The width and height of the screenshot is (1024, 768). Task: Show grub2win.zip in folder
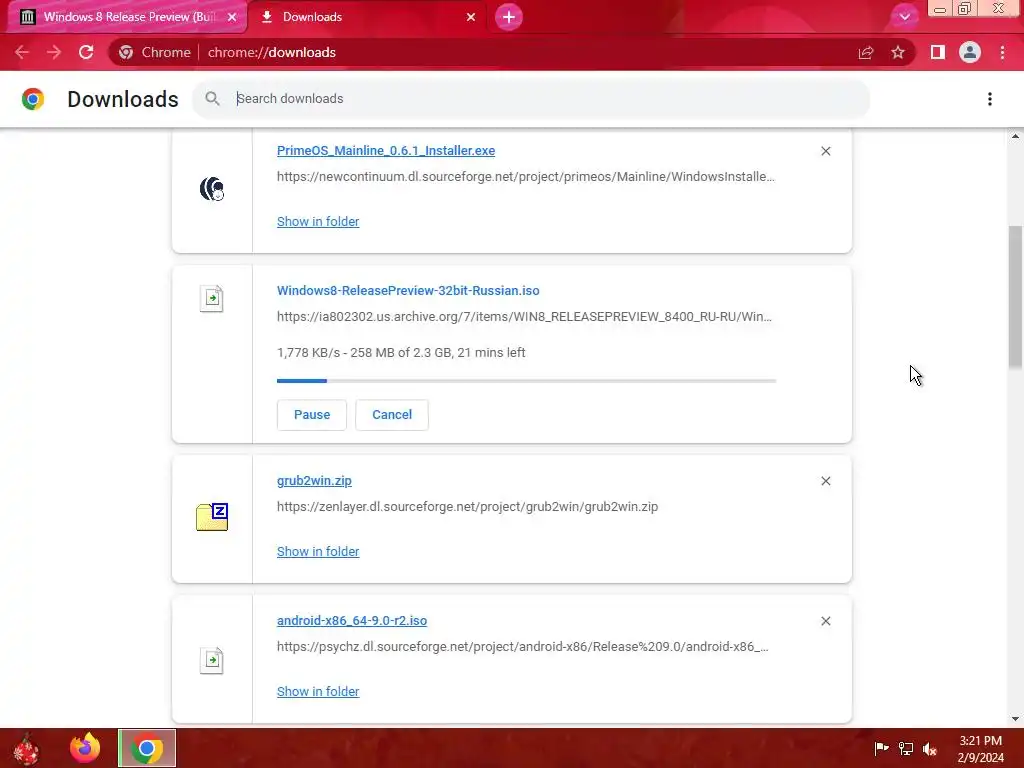pyautogui.click(x=318, y=551)
